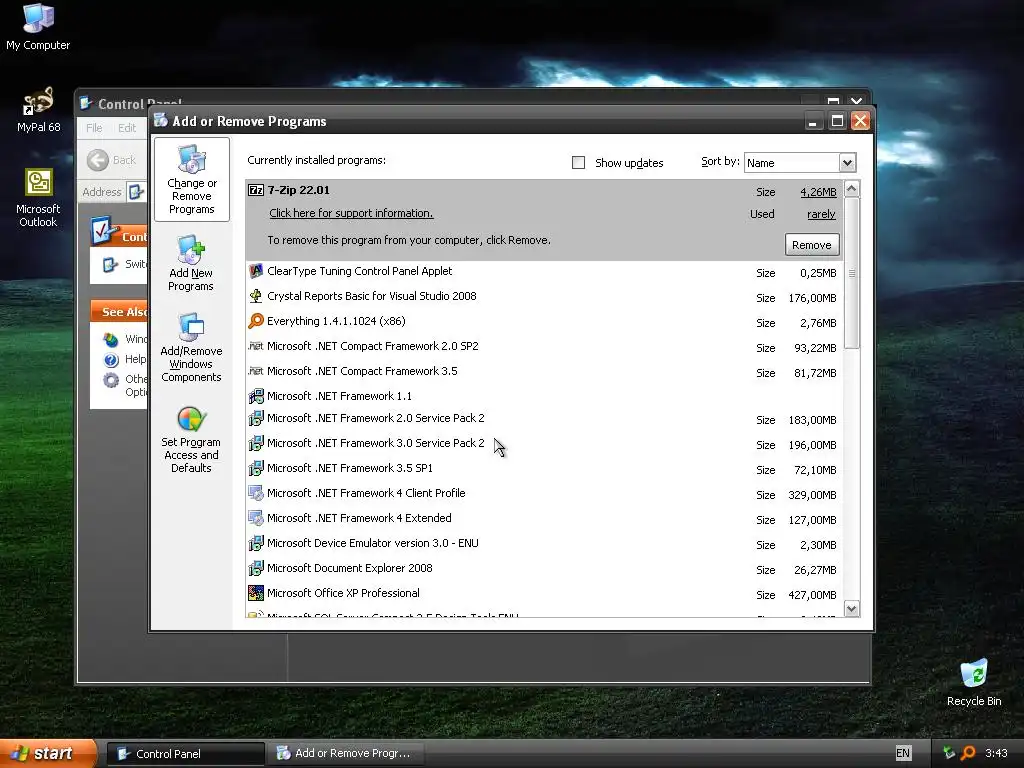1024x768 pixels.
Task: Select Change or Remove Programs sidebar icon
Action: click(191, 180)
